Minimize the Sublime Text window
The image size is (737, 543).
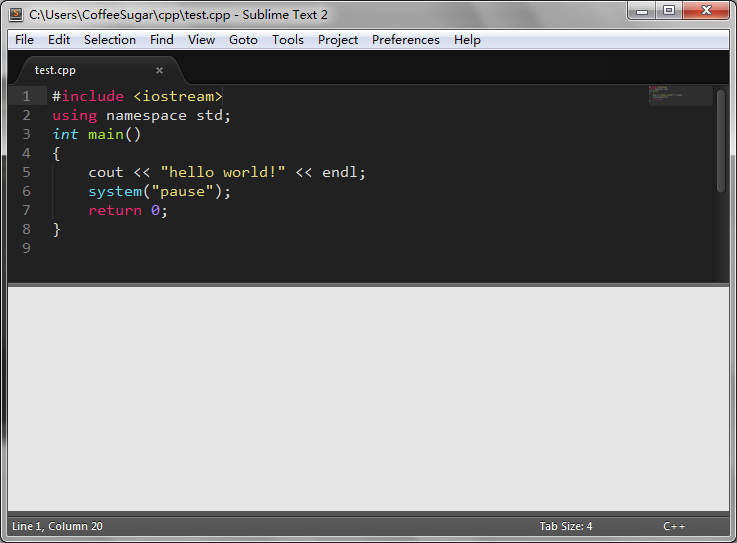(x=642, y=11)
